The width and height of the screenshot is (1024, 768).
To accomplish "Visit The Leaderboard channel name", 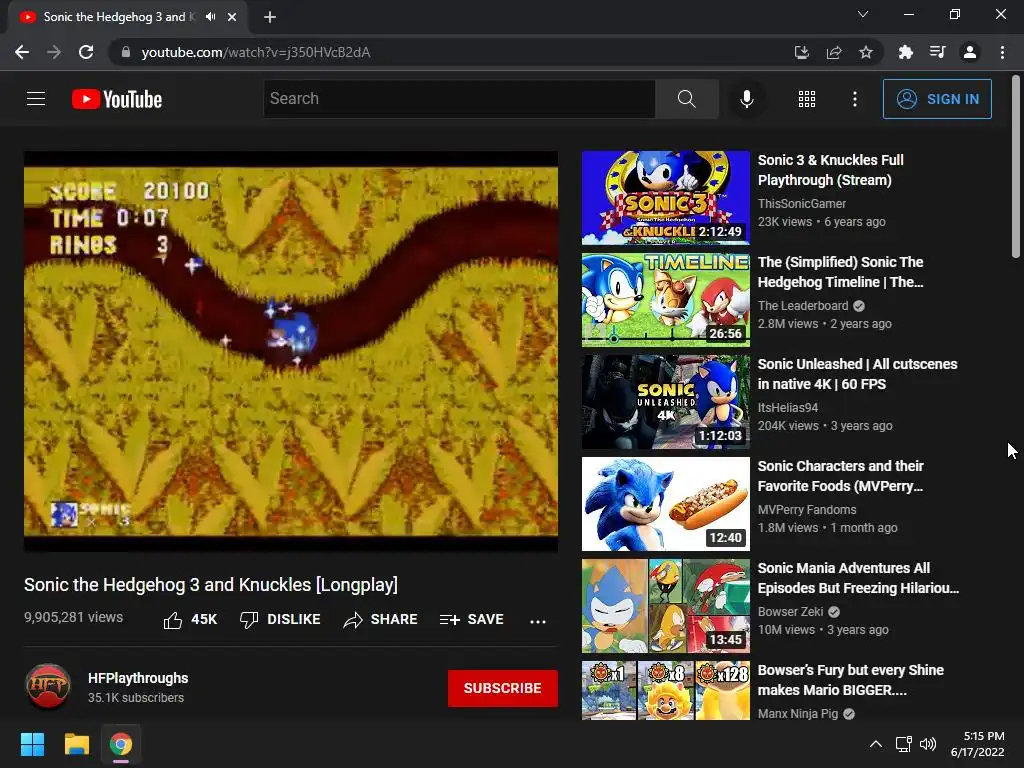I will [x=803, y=306].
